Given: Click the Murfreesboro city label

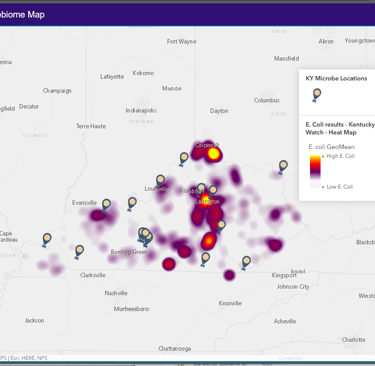Looking at the screenshot, I should tap(132, 309).
